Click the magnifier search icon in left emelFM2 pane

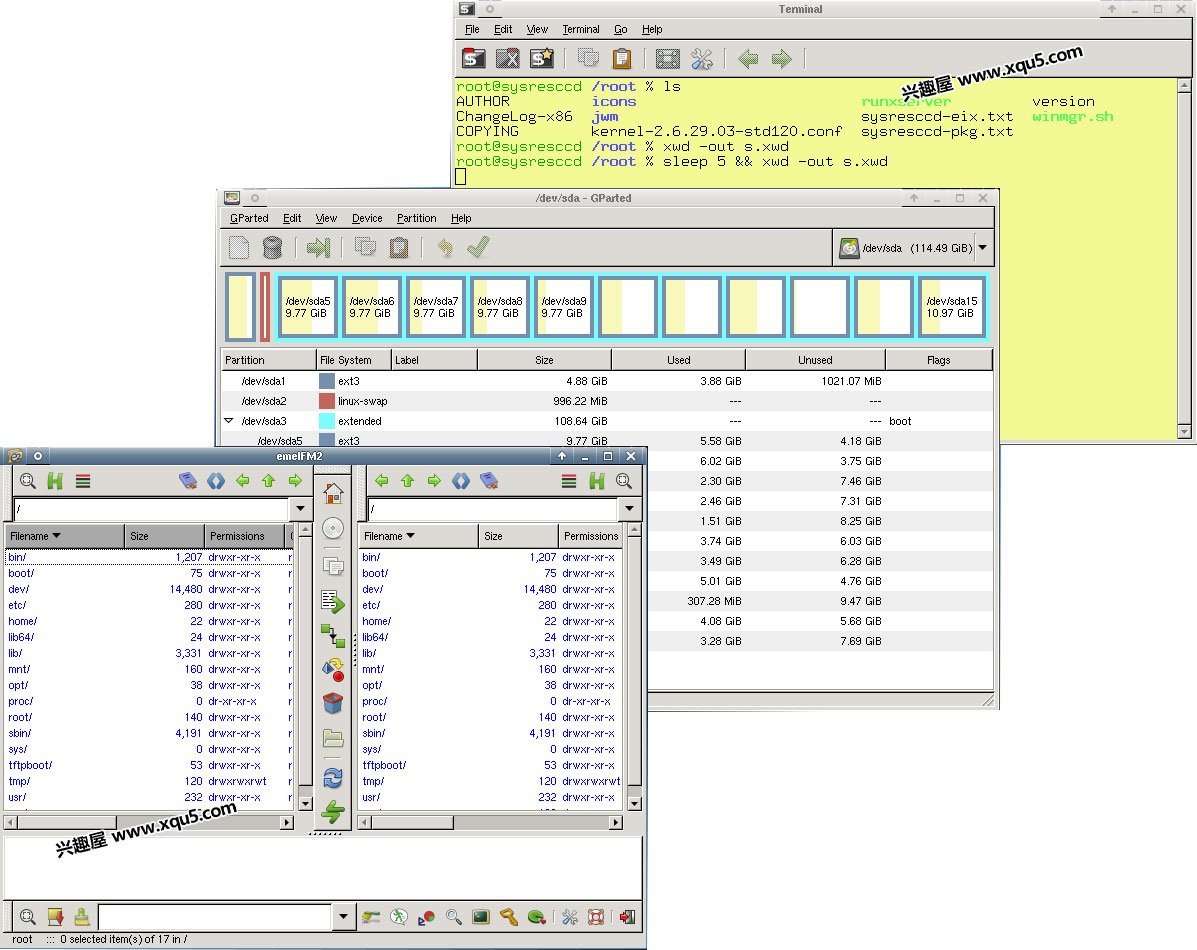(x=28, y=480)
